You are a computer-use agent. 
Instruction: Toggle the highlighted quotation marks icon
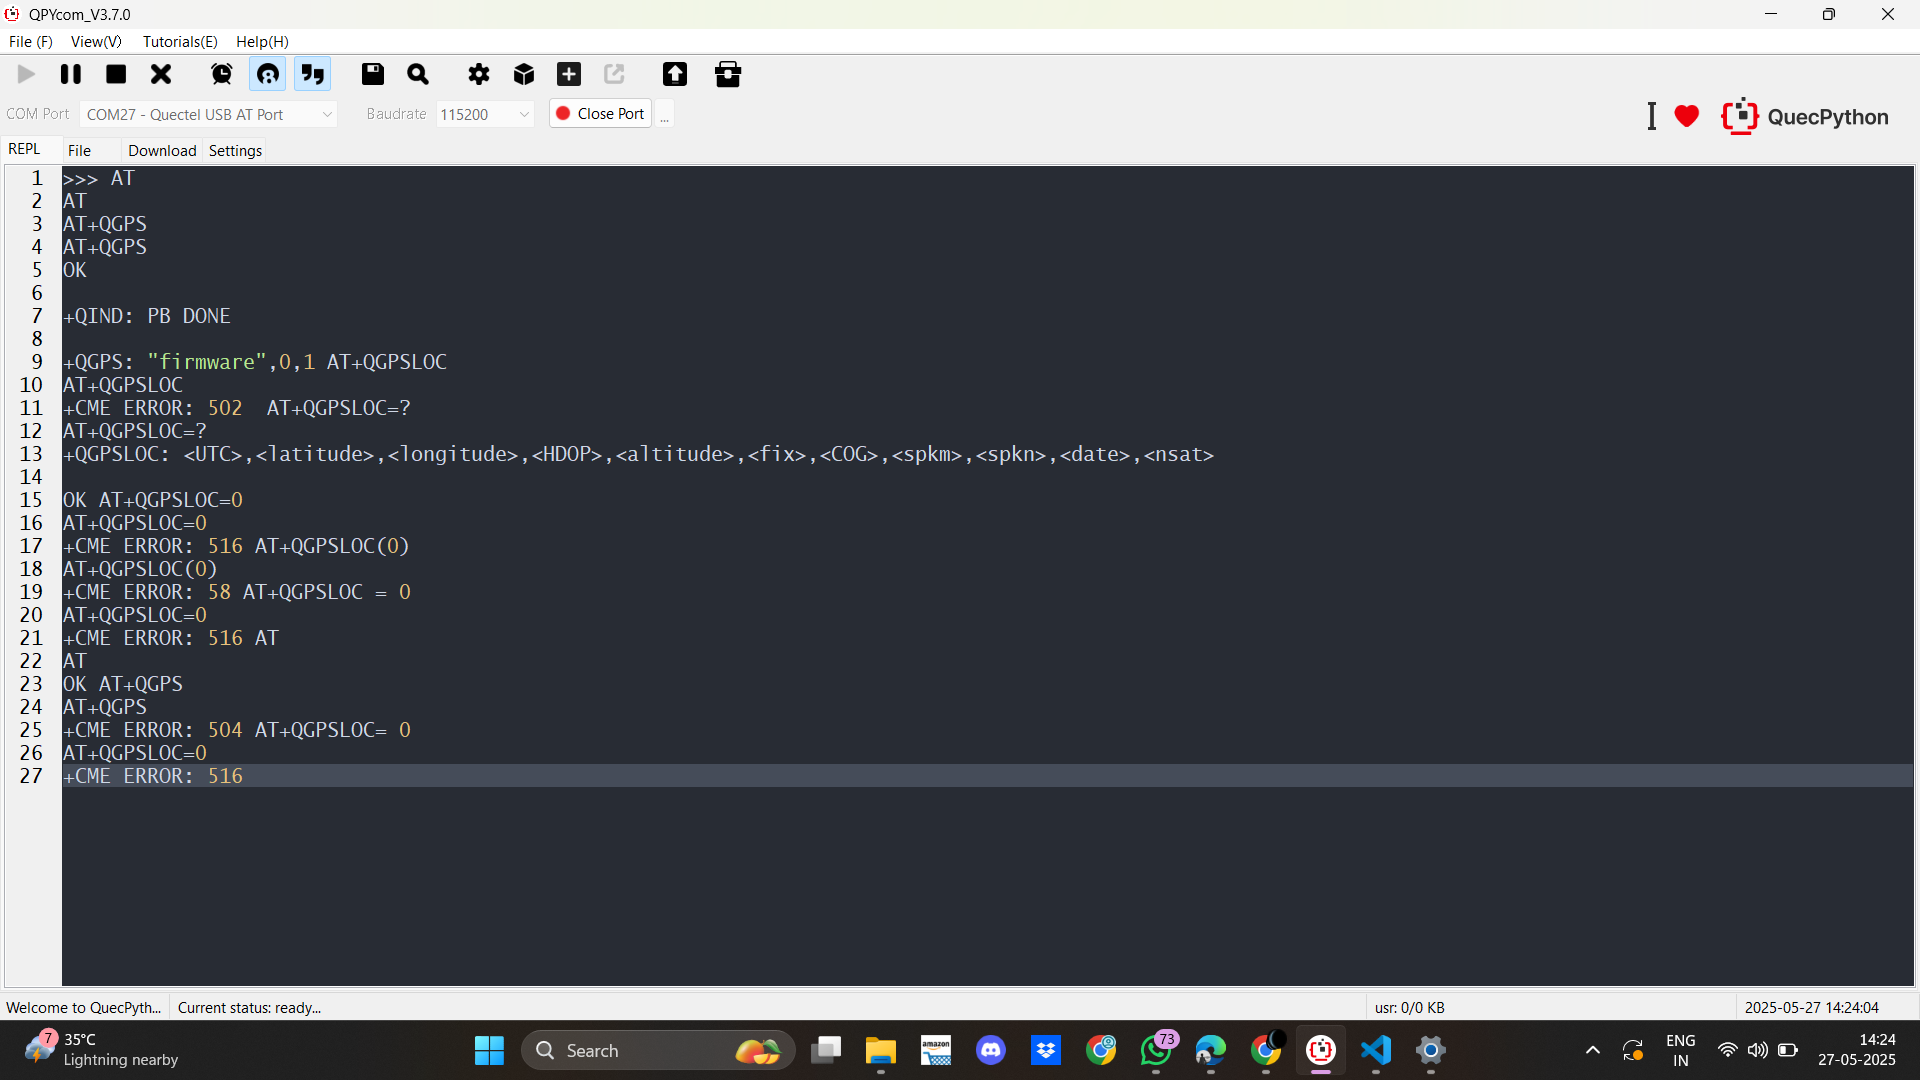click(x=313, y=74)
